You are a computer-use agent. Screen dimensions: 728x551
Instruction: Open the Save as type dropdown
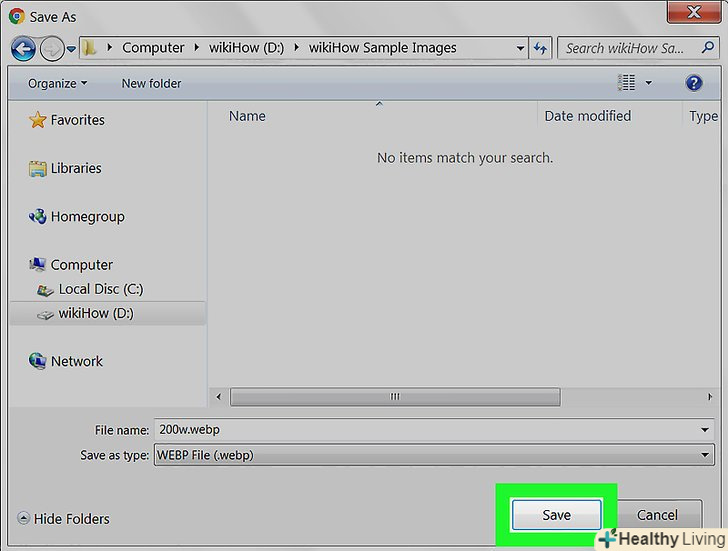point(434,455)
